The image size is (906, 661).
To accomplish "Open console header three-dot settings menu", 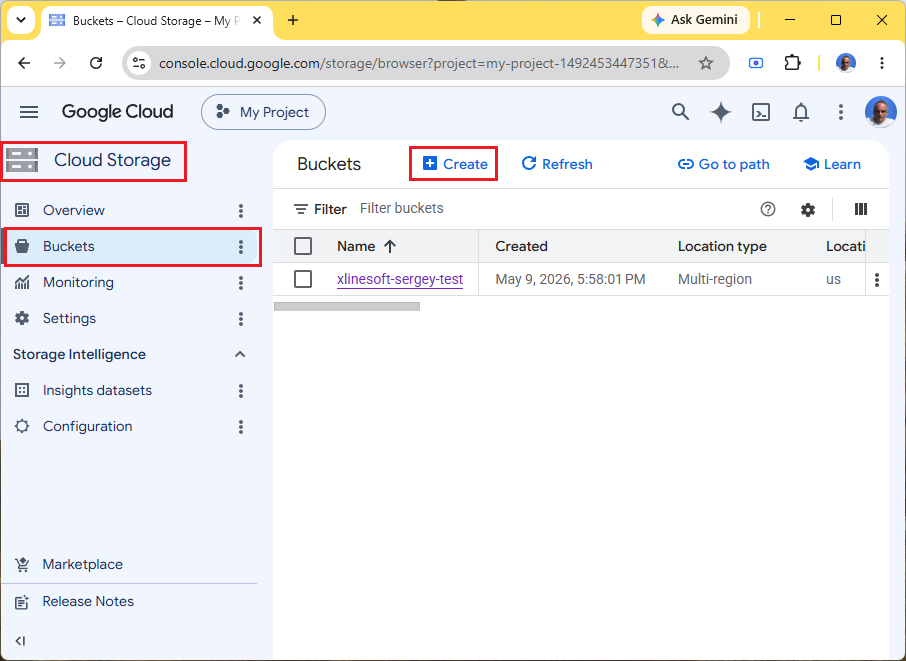I will click(841, 112).
